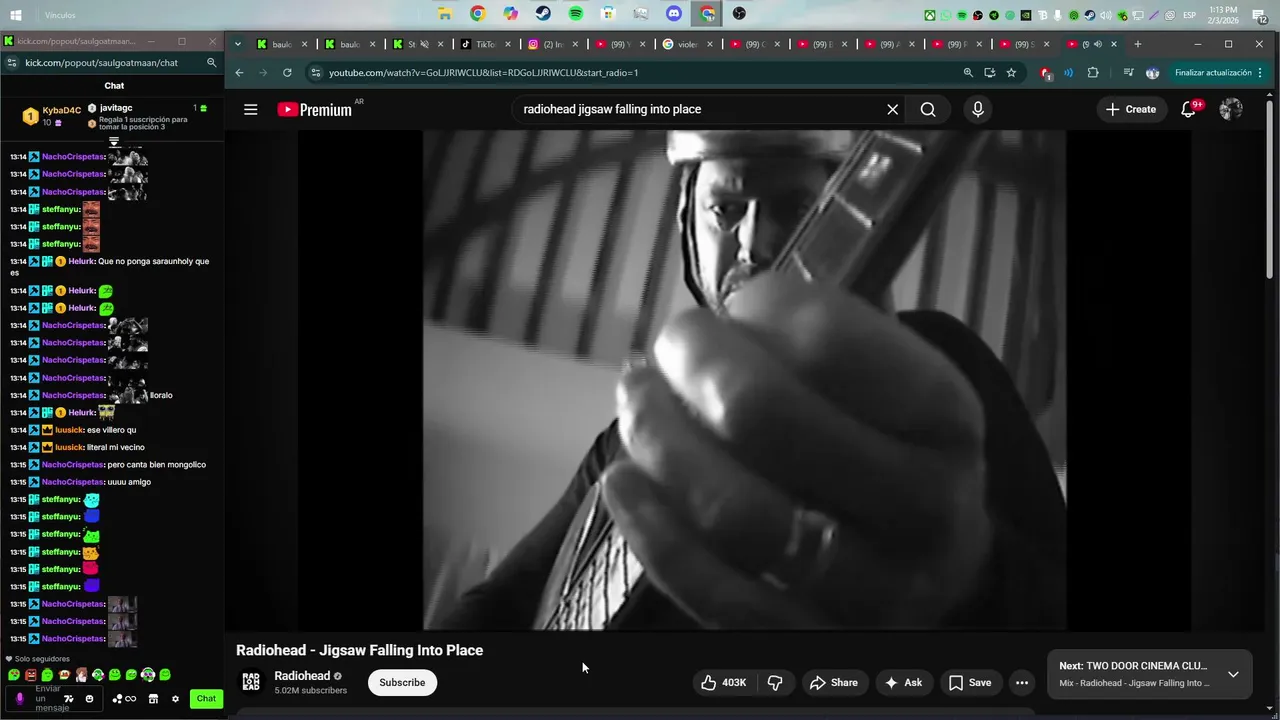Reload the YouTube page
The height and width of the screenshot is (720, 1280).
pyautogui.click(x=287, y=73)
